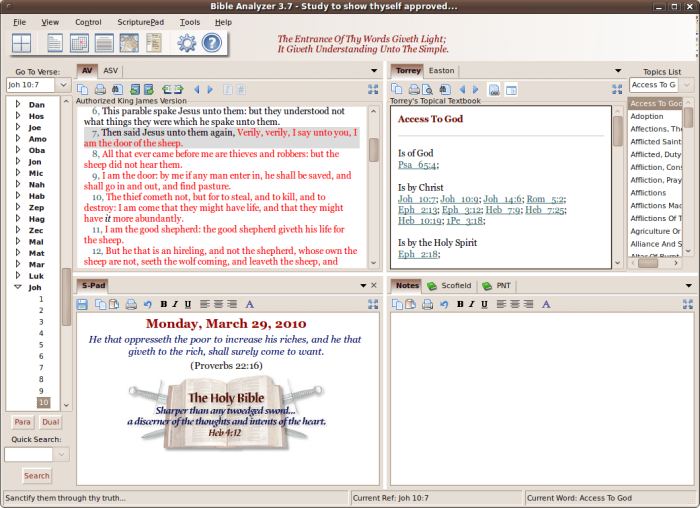Toggle bold in S-Pad toolbar
Screen dimensions: 700x508
pyautogui.click(x=164, y=304)
